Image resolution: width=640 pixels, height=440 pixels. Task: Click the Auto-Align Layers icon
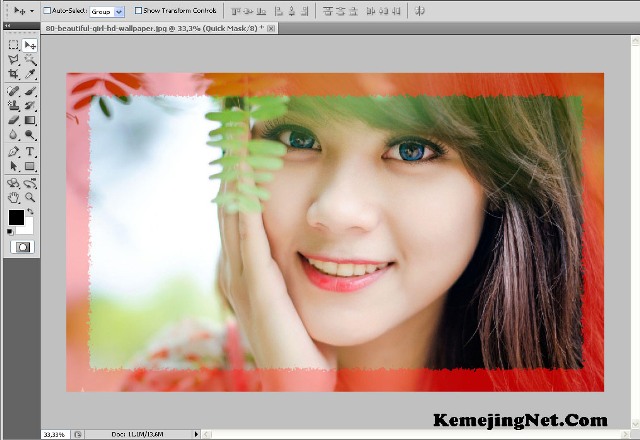point(420,11)
